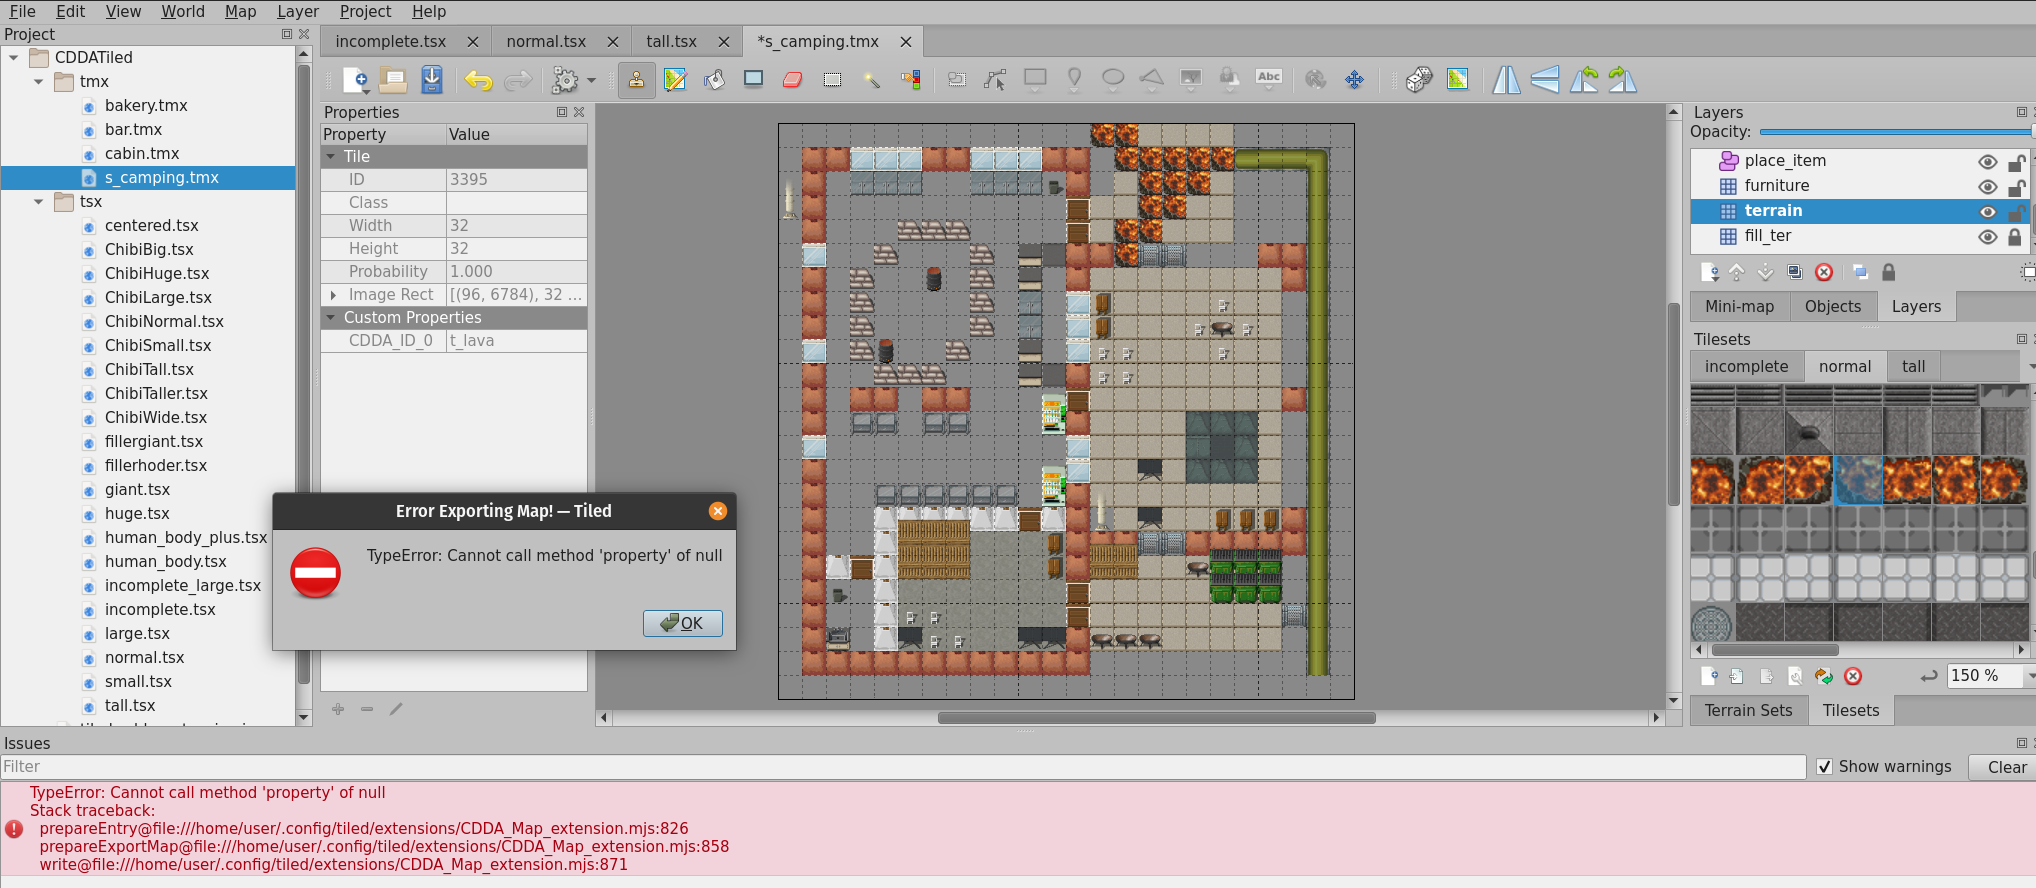Select the Stamp Brush tool

tap(636, 80)
